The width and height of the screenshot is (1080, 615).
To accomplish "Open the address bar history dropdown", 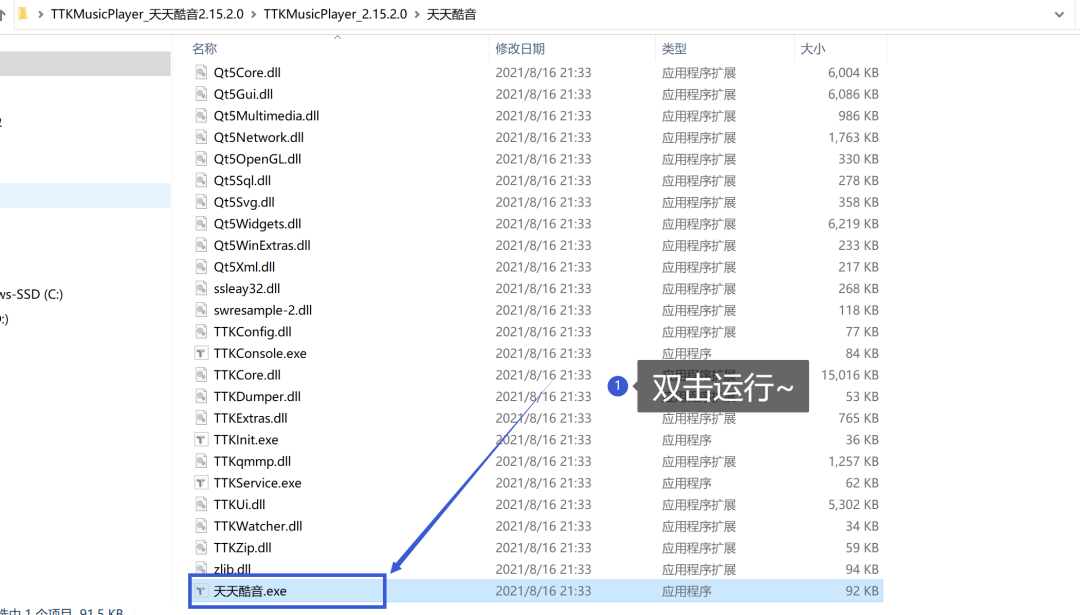I will pos(1059,14).
